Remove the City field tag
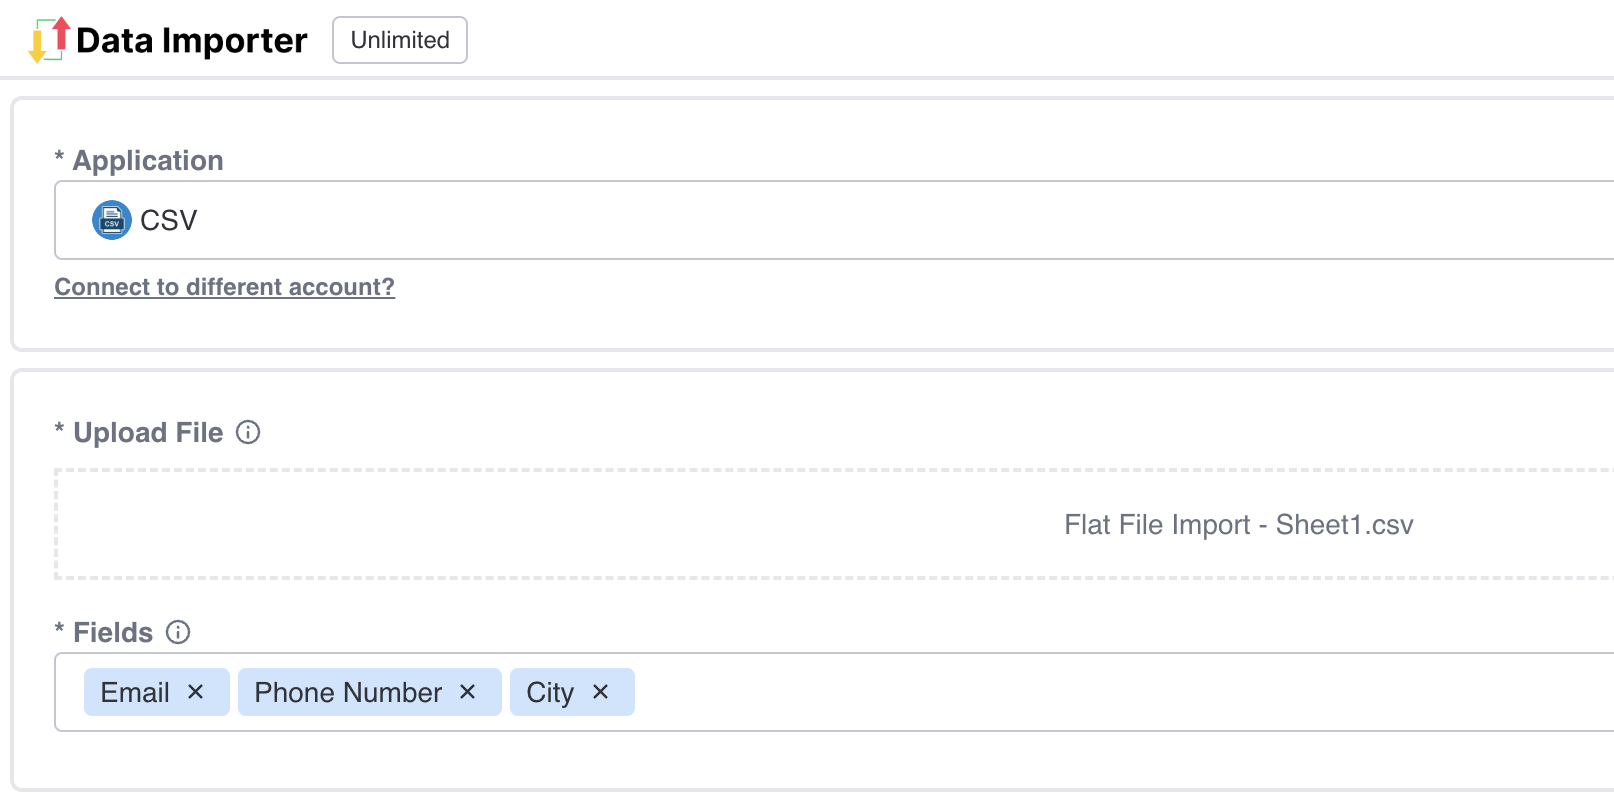The height and width of the screenshot is (804, 1614). coord(600,692)
